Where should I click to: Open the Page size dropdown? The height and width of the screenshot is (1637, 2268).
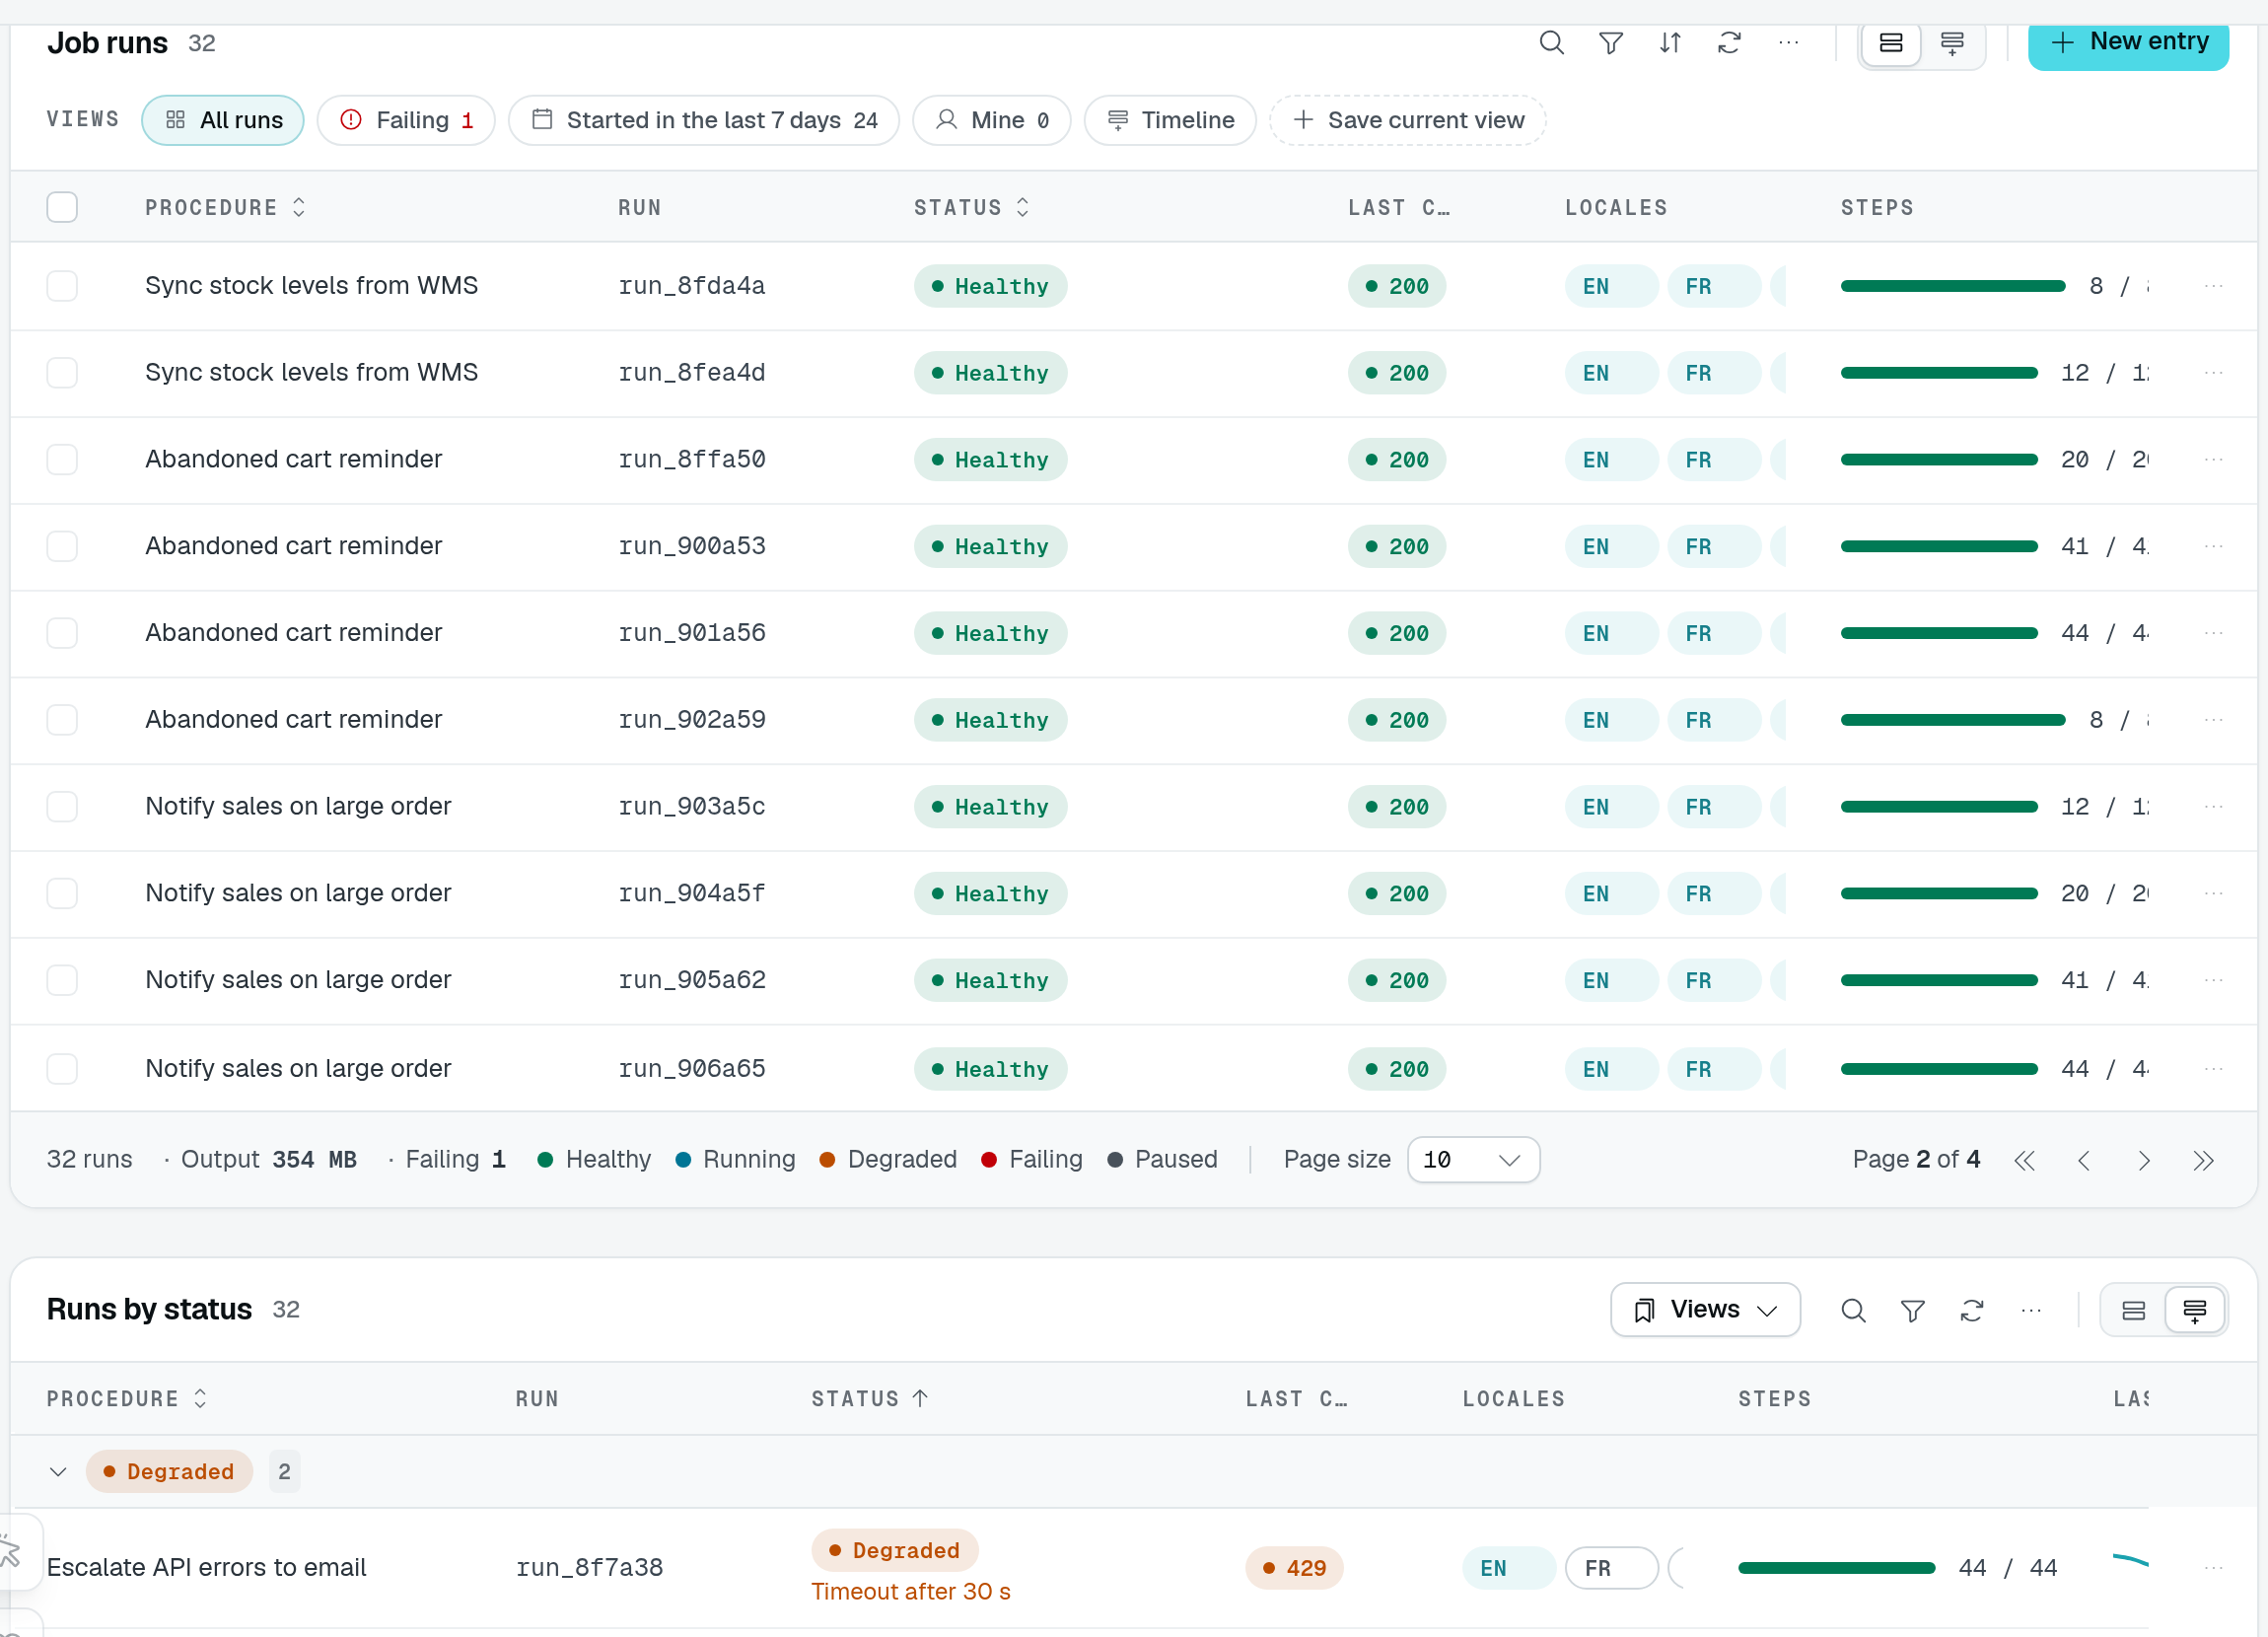1472,1160
